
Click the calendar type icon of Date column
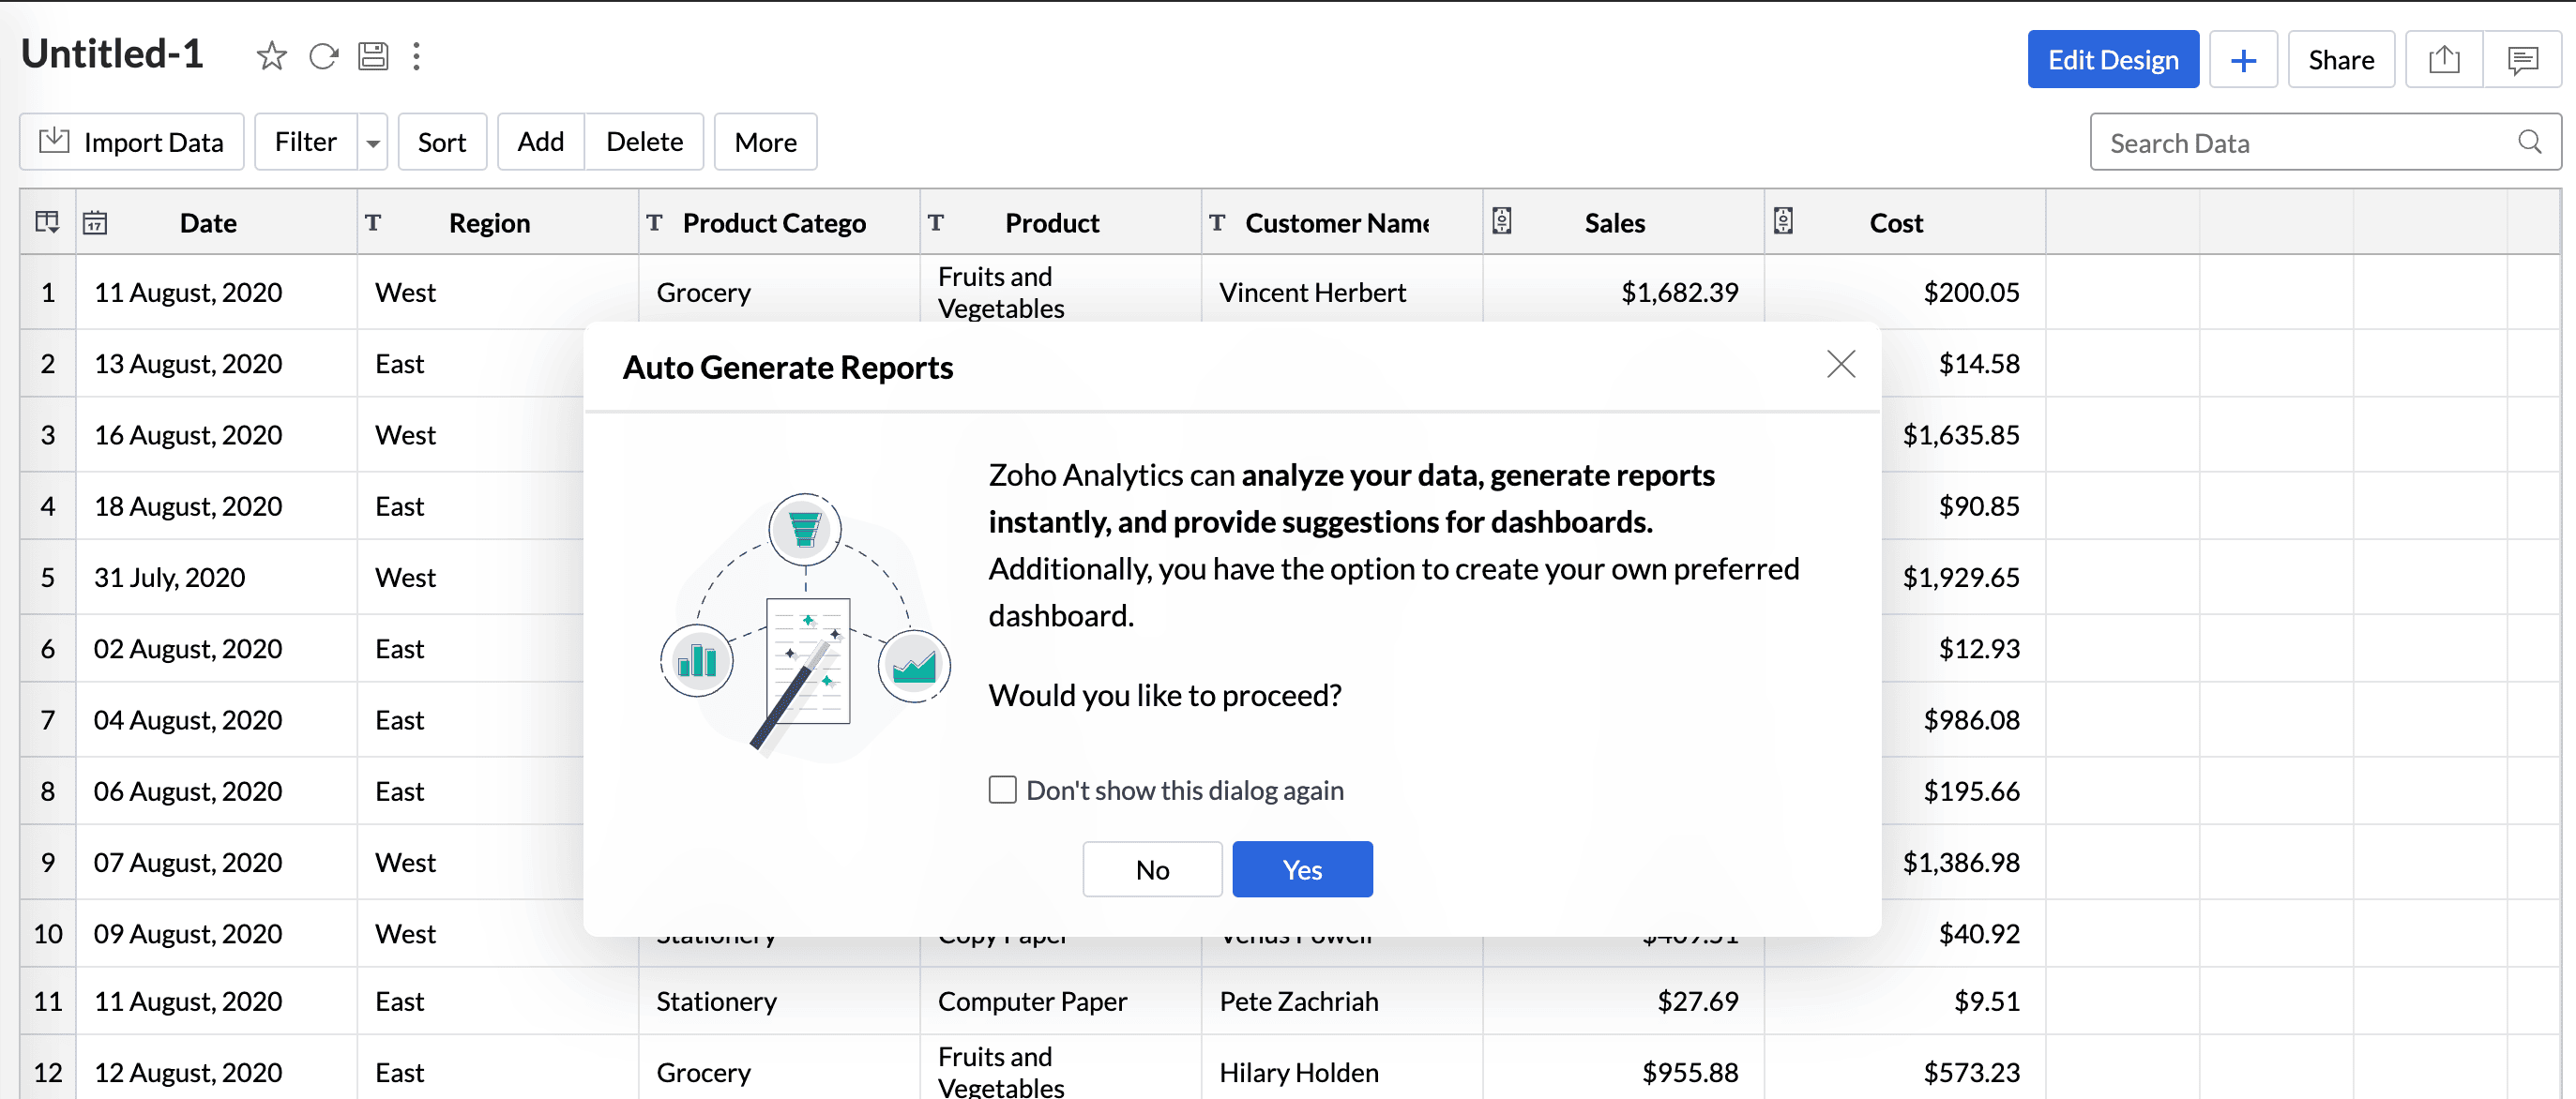95,222
